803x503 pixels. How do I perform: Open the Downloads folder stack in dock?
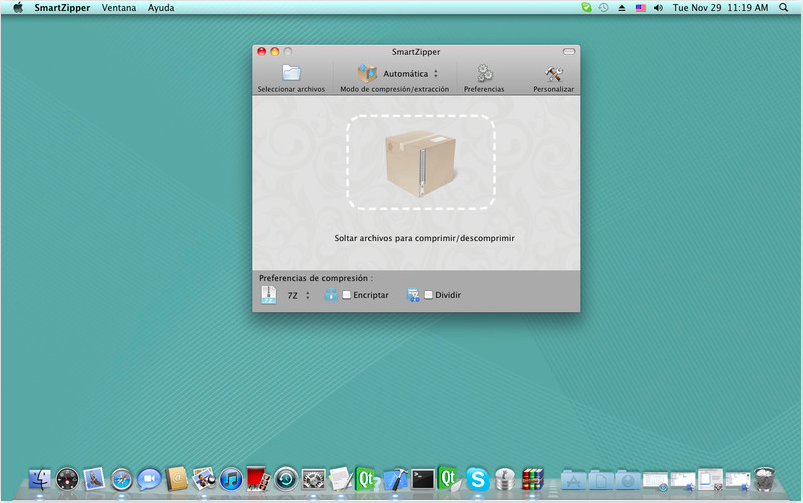point(628,480)
